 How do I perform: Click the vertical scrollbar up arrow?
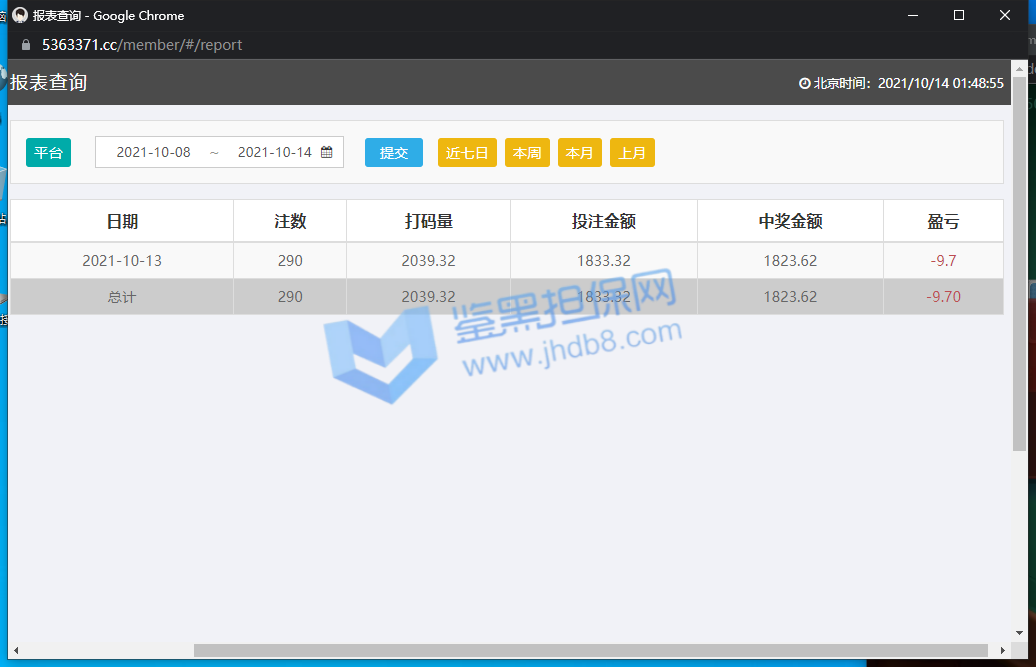(x=1019, y=68)
